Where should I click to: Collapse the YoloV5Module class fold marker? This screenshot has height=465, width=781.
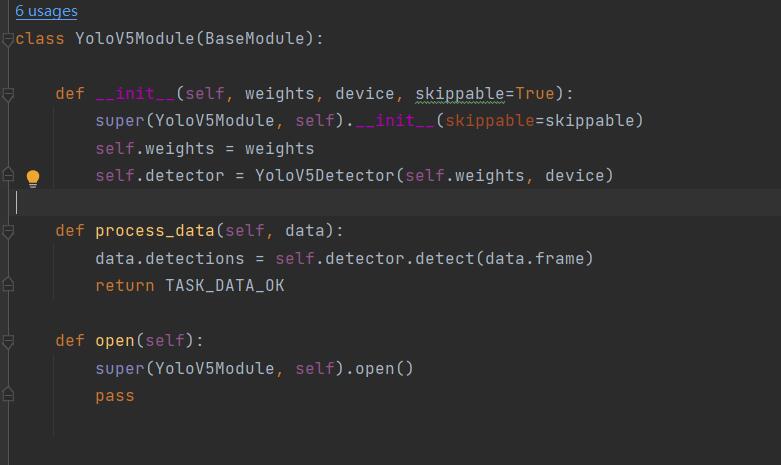(7, 39)
